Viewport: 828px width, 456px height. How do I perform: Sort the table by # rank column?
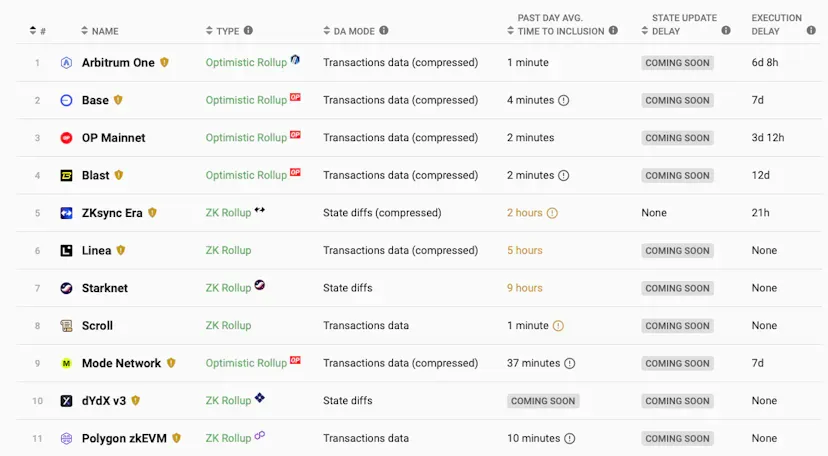(x=38, y=31)
